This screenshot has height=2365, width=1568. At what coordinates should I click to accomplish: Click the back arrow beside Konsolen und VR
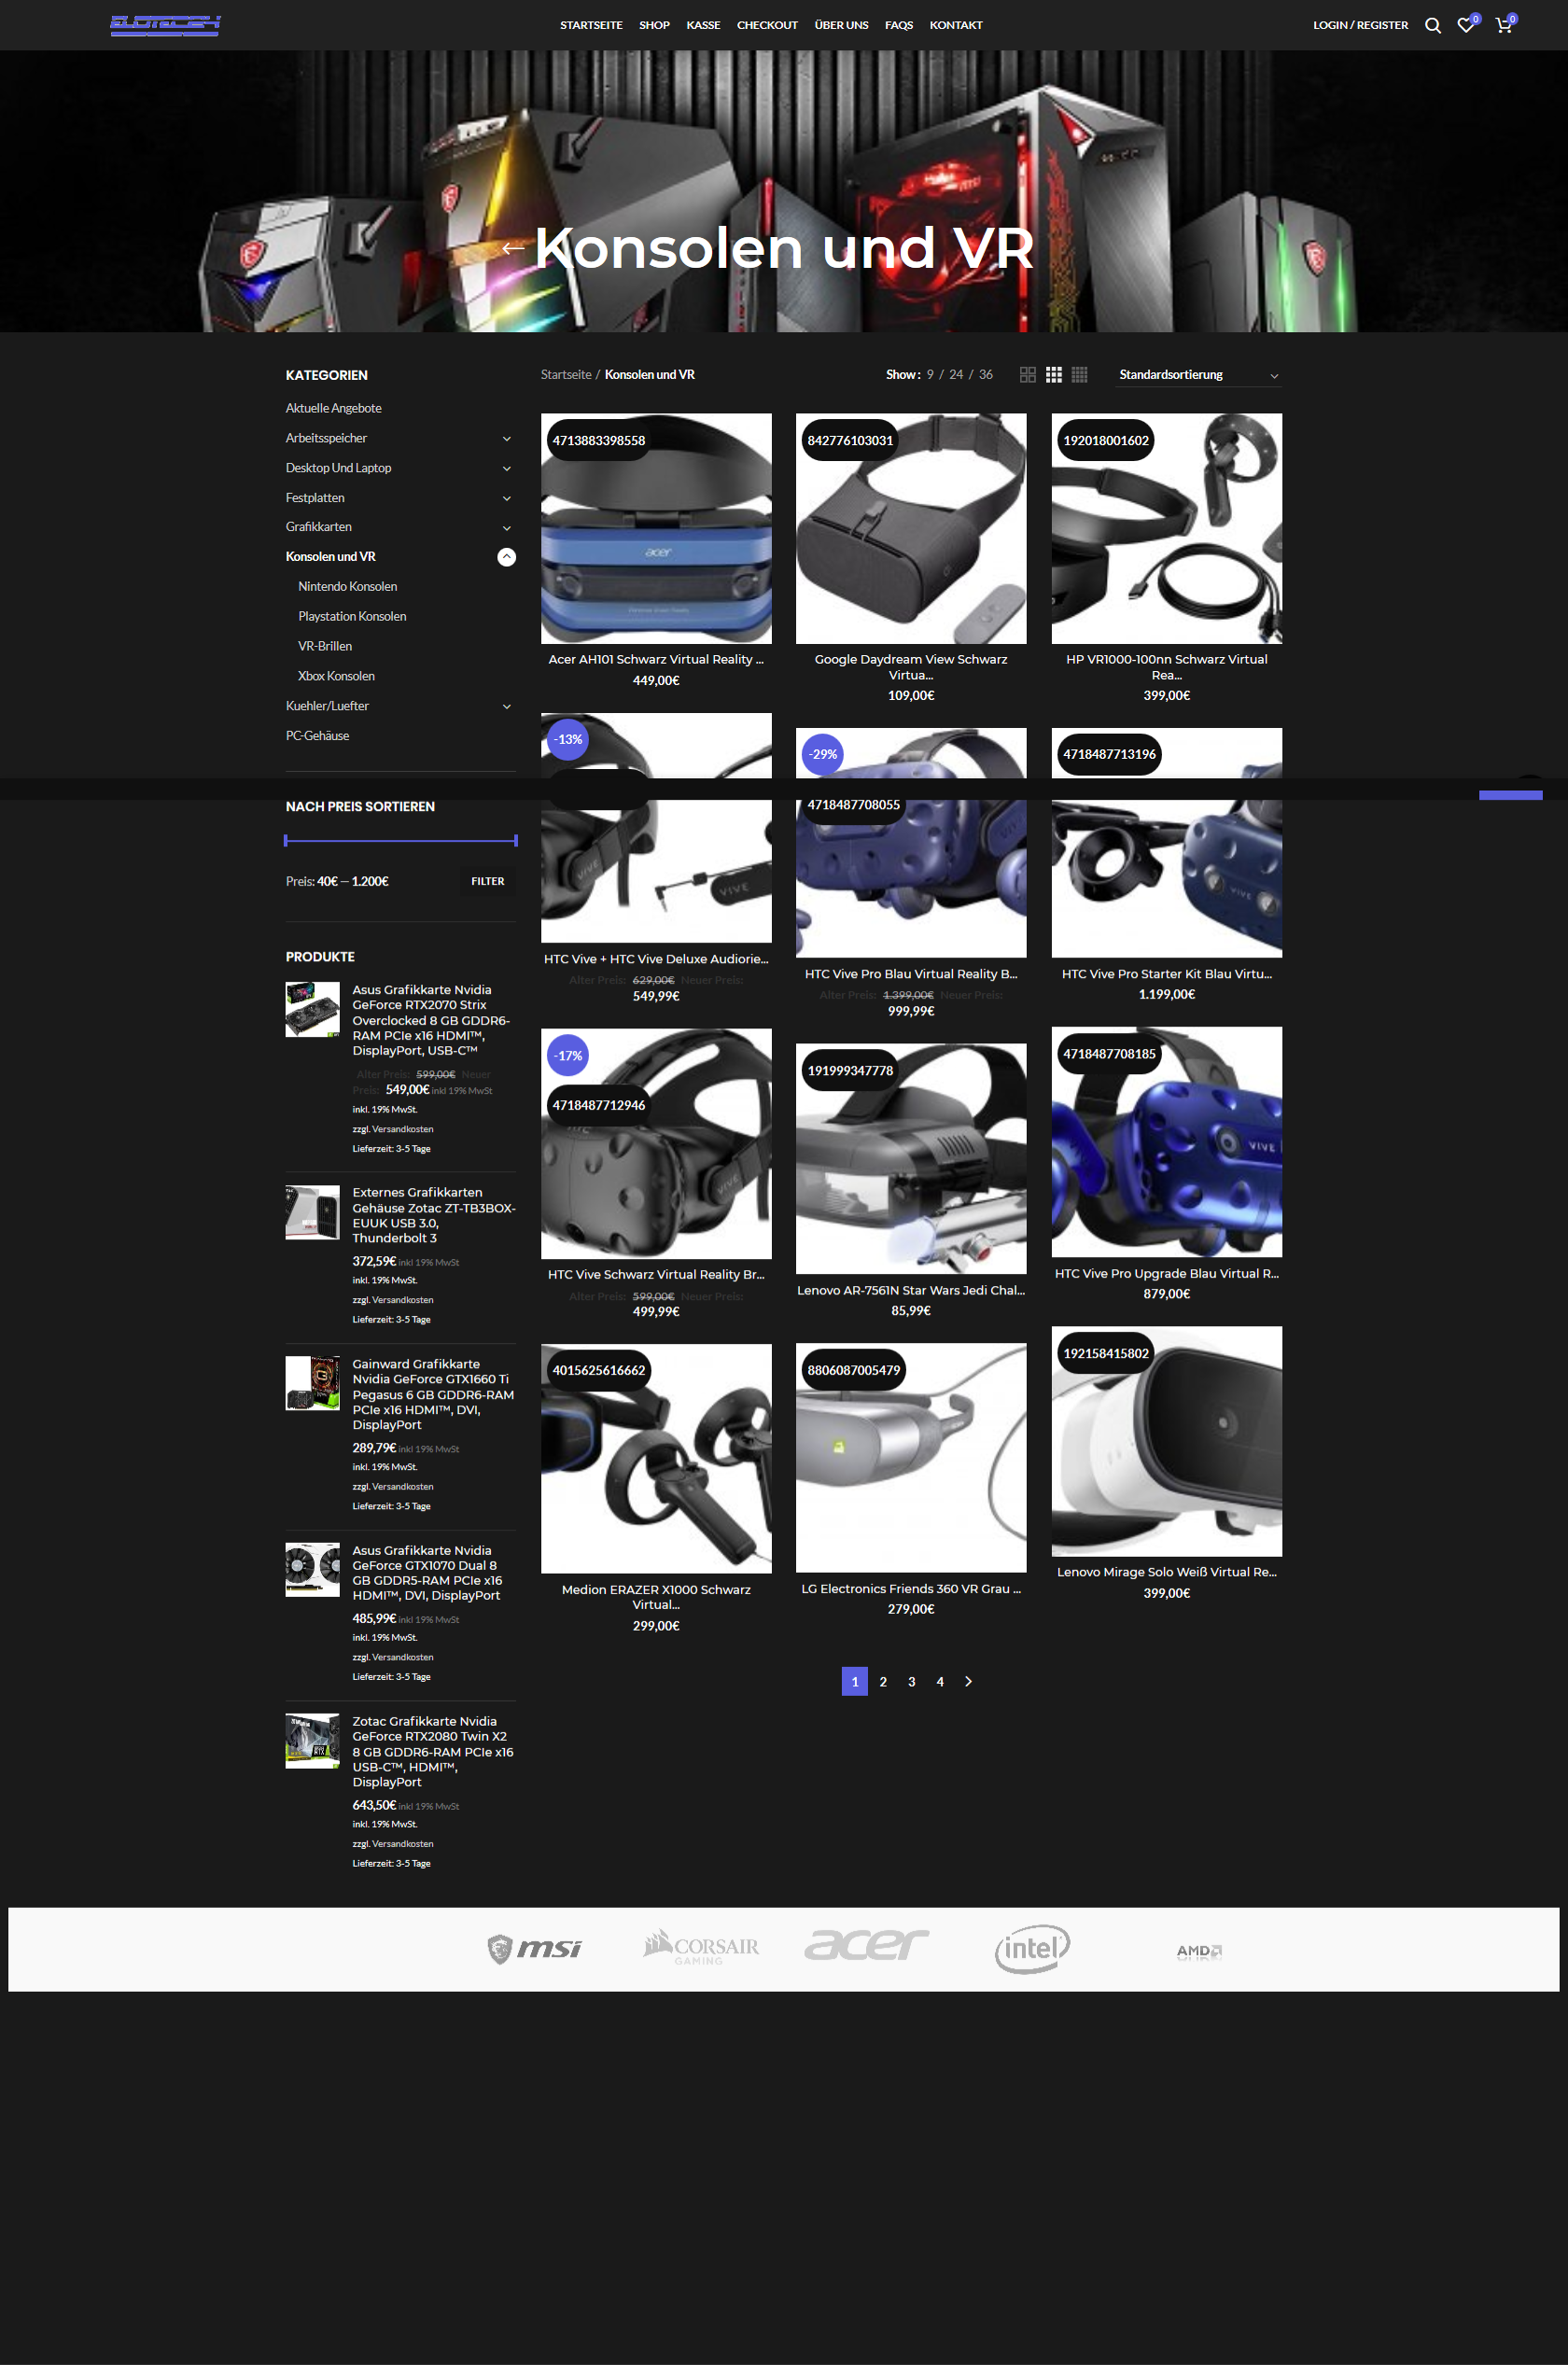point(513,248)
